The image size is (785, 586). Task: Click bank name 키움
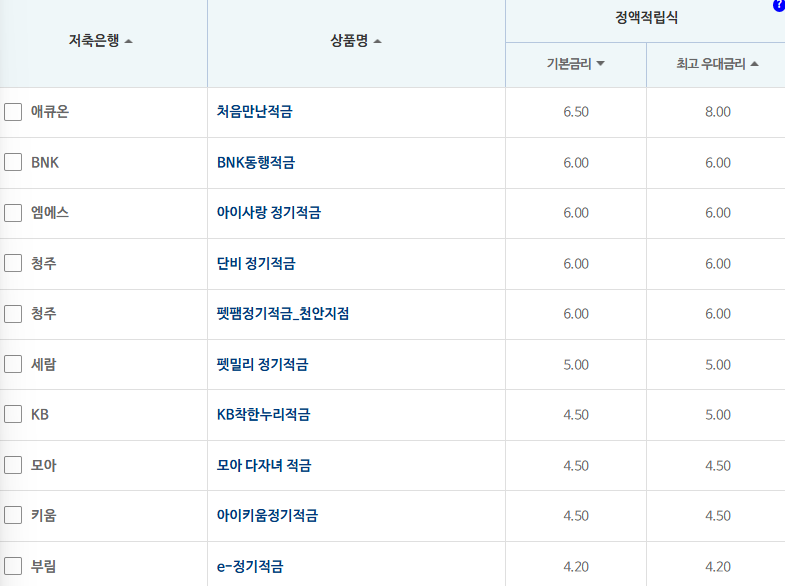point(44,515)
